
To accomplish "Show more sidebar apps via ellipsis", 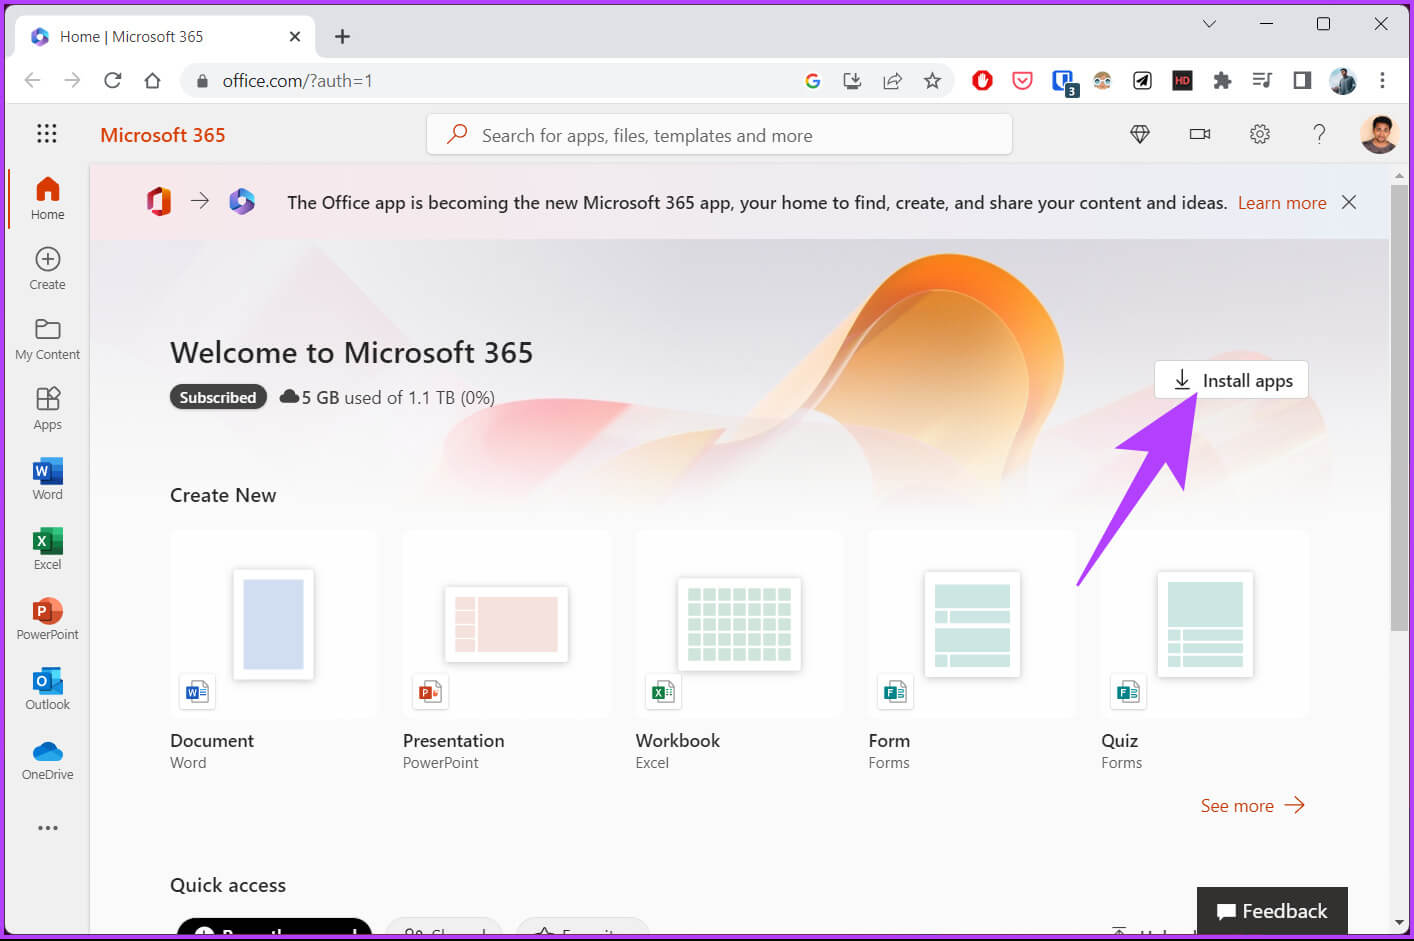I will (47, 828).
